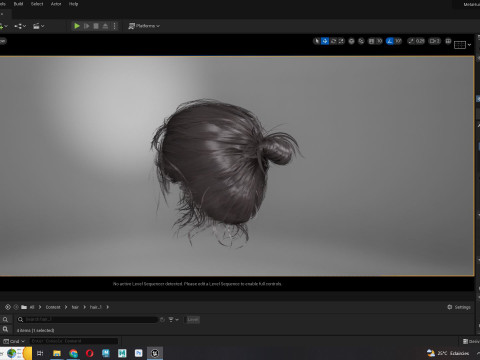Open the Select menu
Image resolution: width=480 pixels, height=360 pixels.
(x=37, y=4)
